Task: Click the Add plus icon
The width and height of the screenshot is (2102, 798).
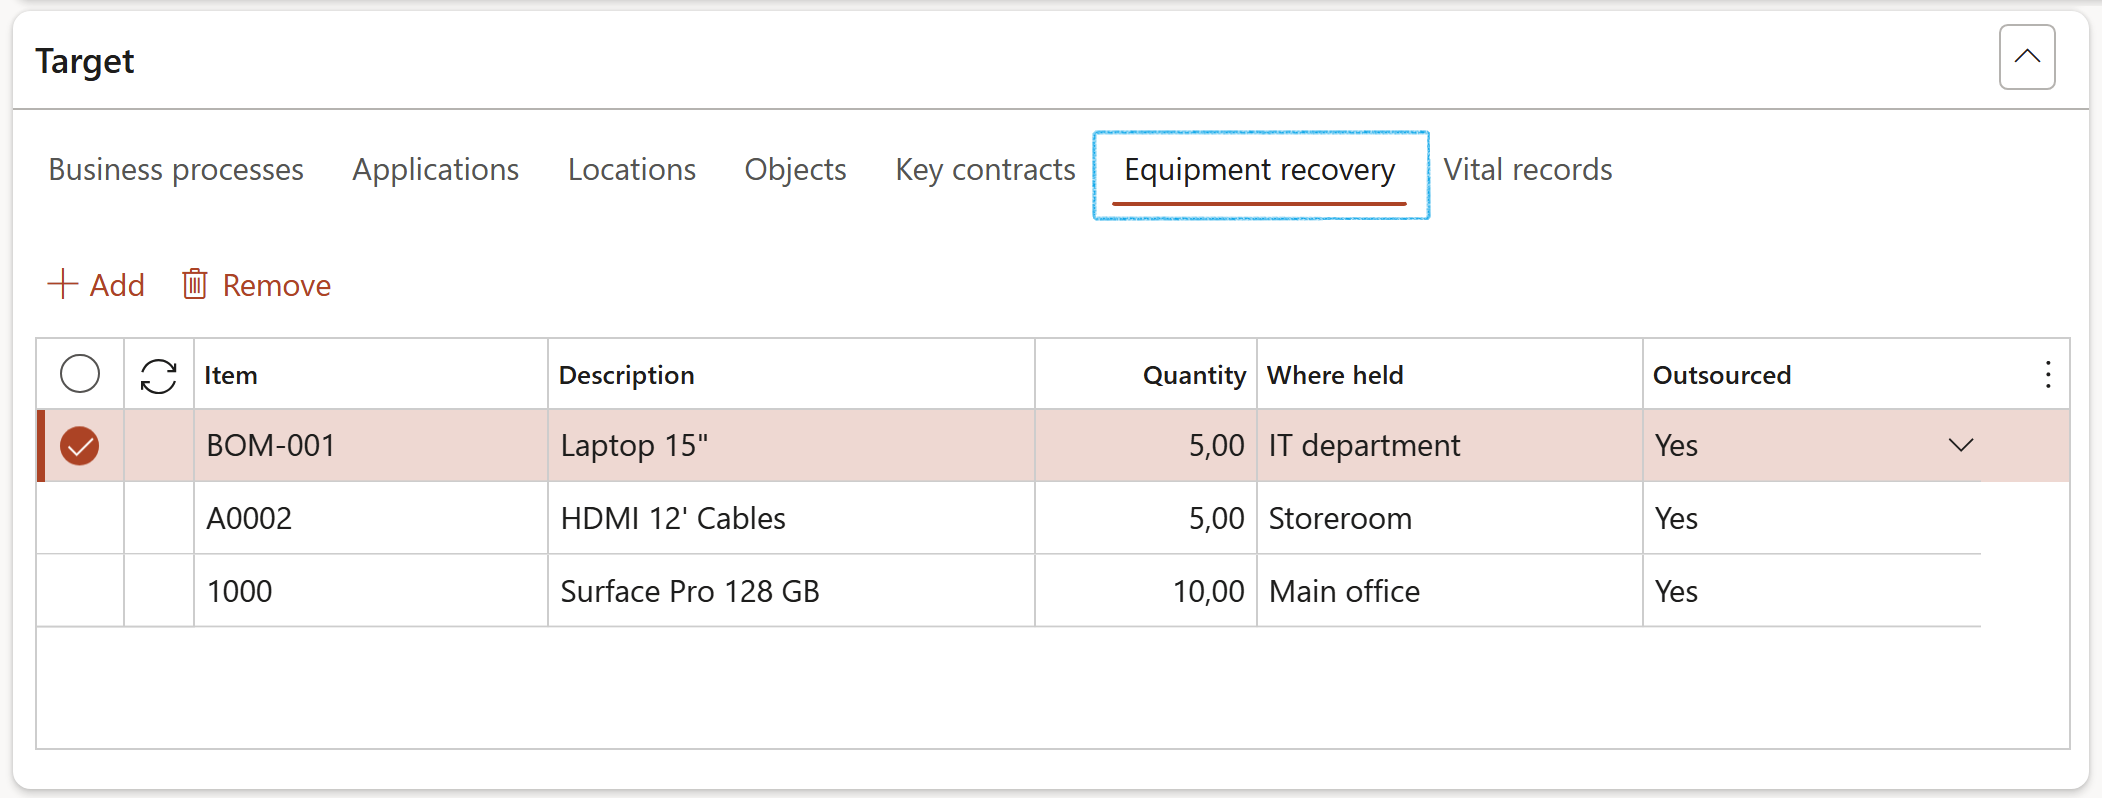Action: (x=62, y=285)
